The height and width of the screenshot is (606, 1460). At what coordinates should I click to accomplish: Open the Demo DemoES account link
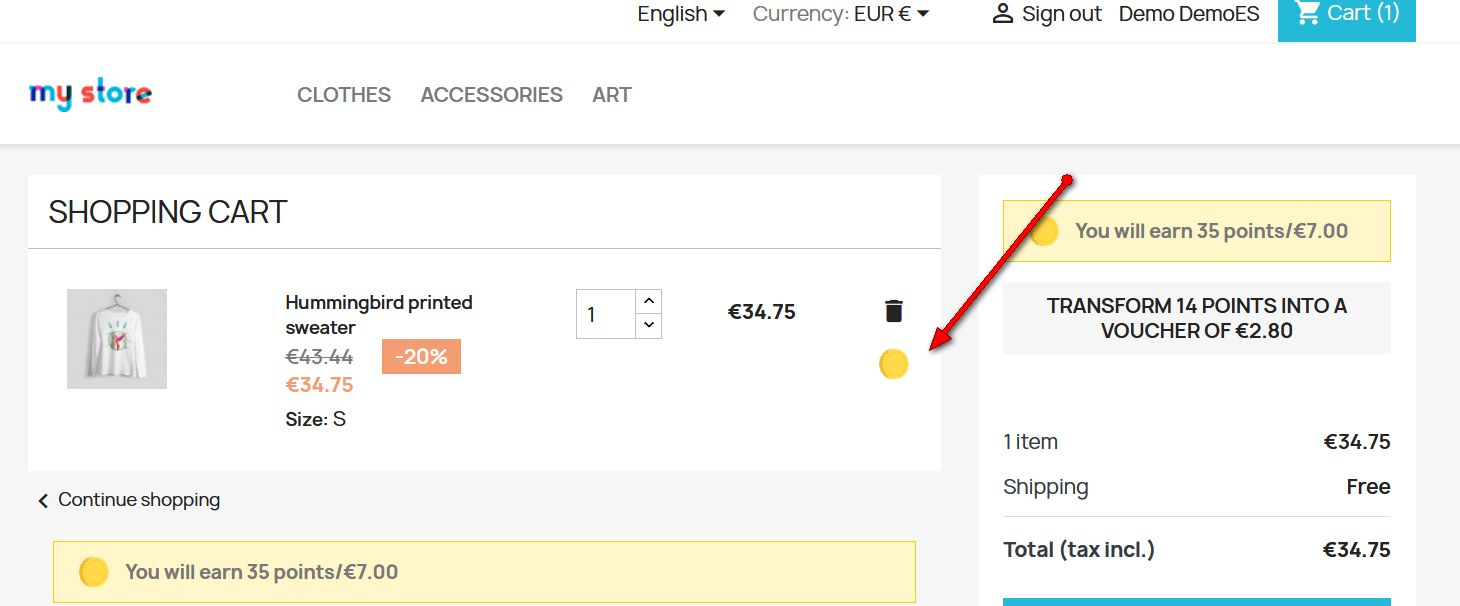[1189, 14]
